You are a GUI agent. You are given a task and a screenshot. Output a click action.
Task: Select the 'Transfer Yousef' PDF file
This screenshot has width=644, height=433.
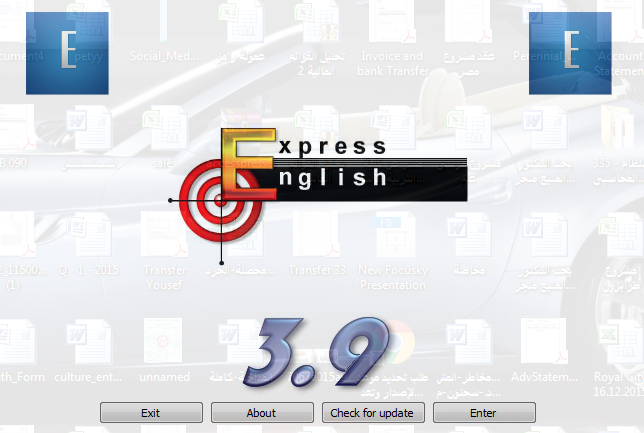164,251
